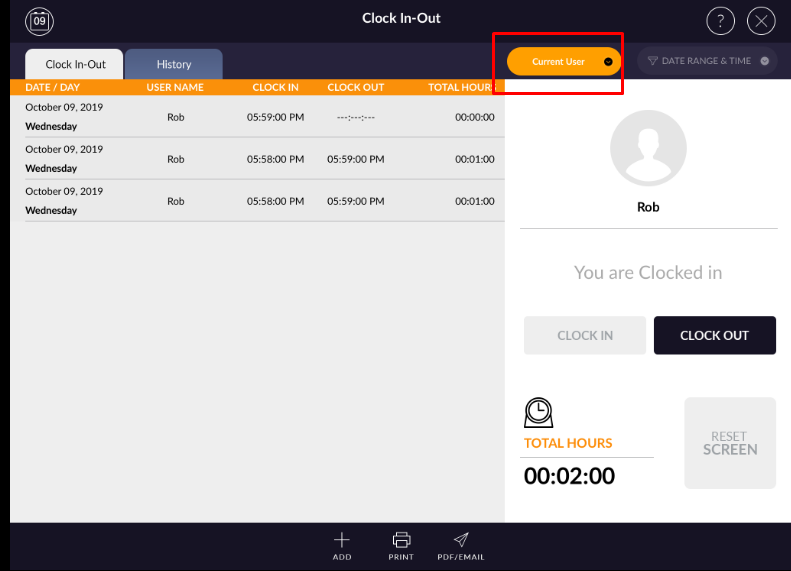
Task: Click the User Name column header
Action: pyautogui.click(x=175, y=88)
